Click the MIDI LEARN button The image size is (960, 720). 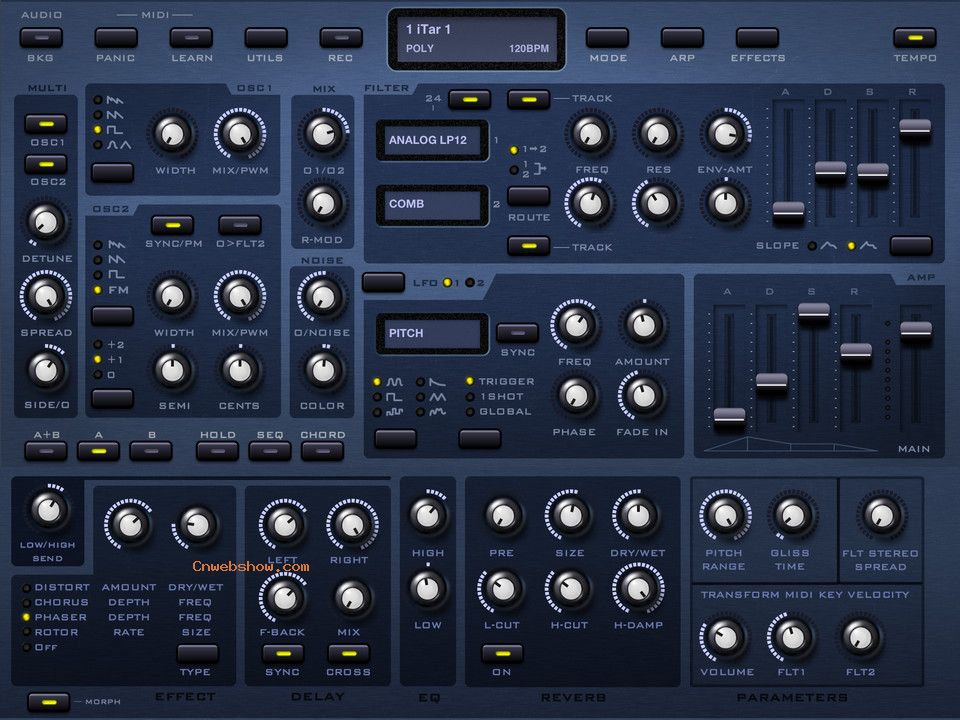pyautogui.click(x=191, y=38)
